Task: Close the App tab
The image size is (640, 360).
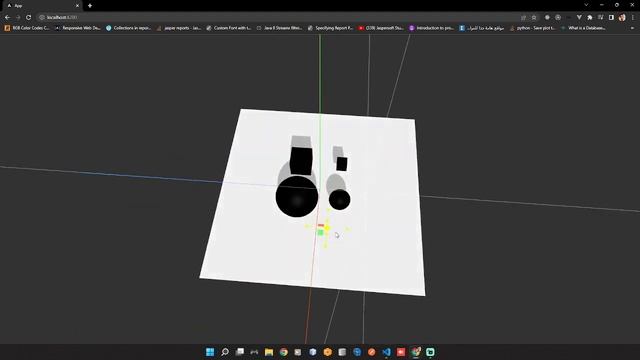Action: [x=77, y=6]
